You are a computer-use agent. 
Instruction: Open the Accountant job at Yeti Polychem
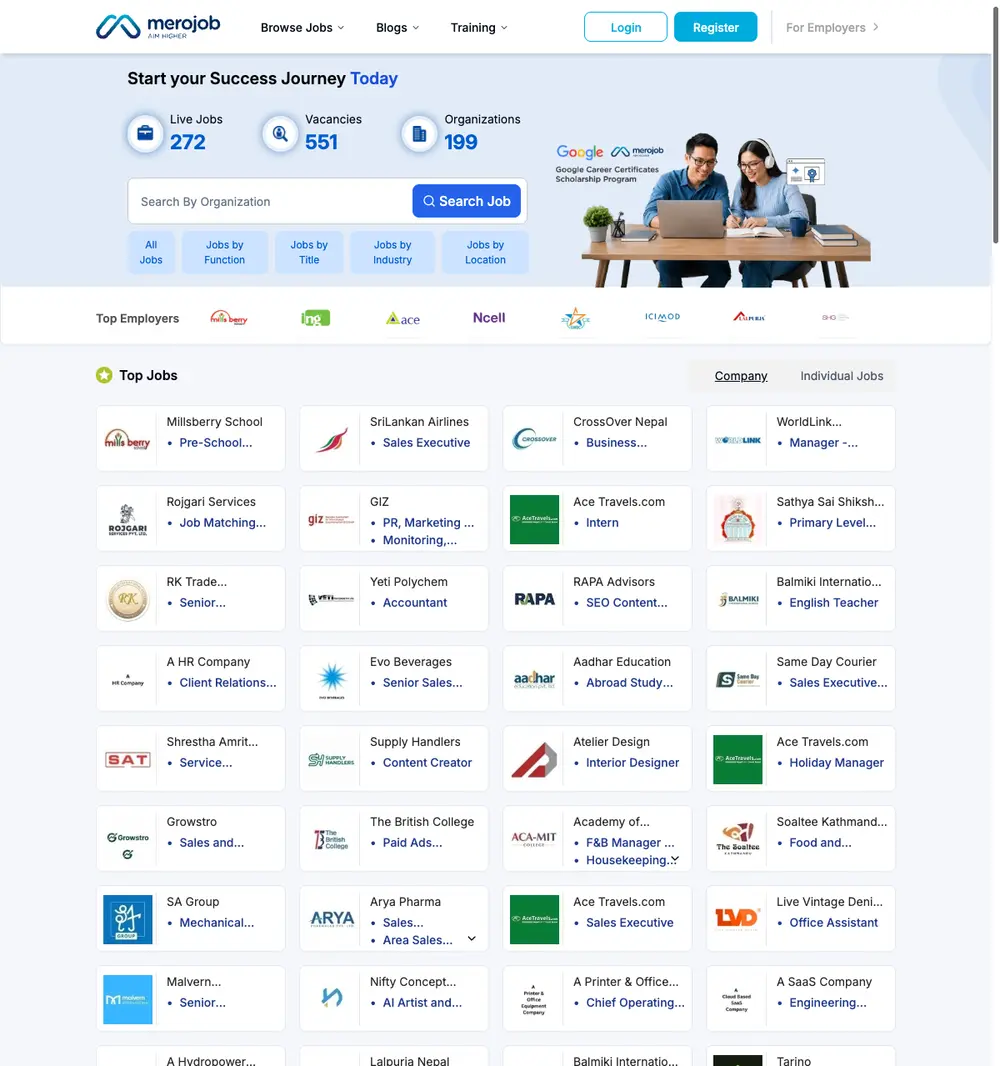pyautogui.click(x=415, y=603)
